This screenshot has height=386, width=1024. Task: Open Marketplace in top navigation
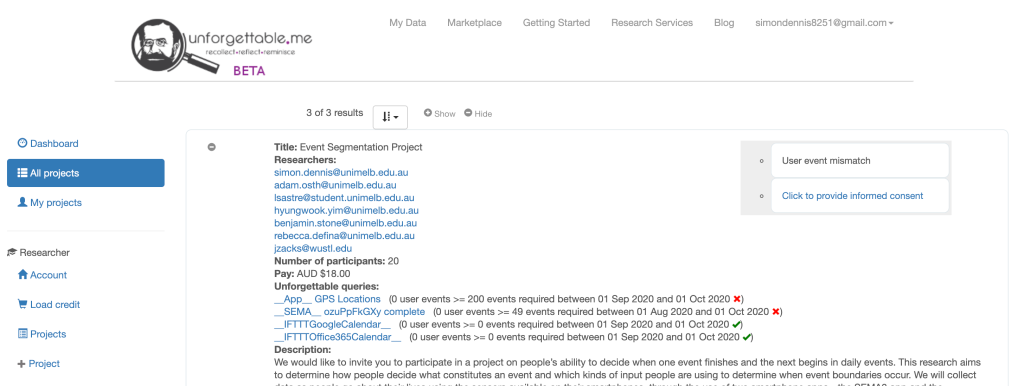point(475,23)
